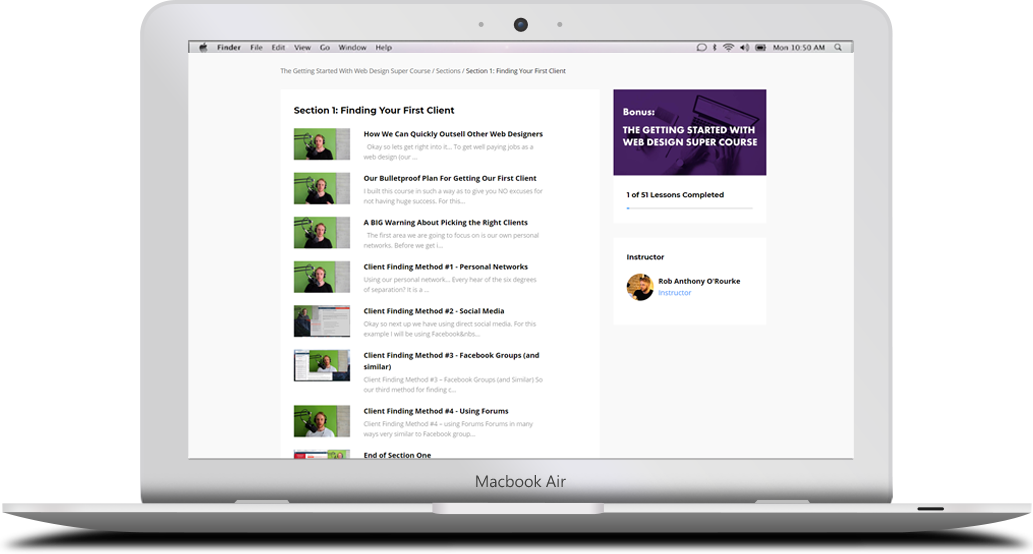Screen dimensions: 1033x554
Task: Open lesson Client Finding Method #3 - Facebook Groups
Action: click(x=451, y=360)
